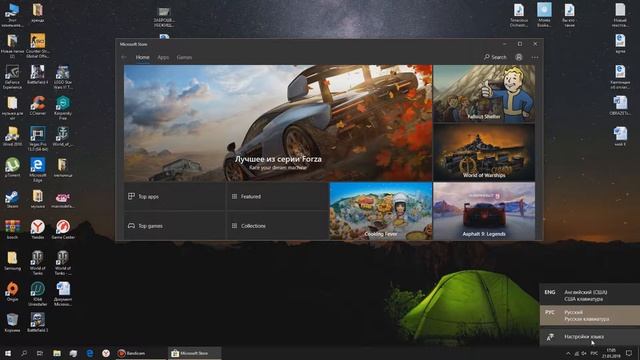Open Search in Microsoft Store
640x360 pixels.
pyautogui.click(x=495, y=57)
